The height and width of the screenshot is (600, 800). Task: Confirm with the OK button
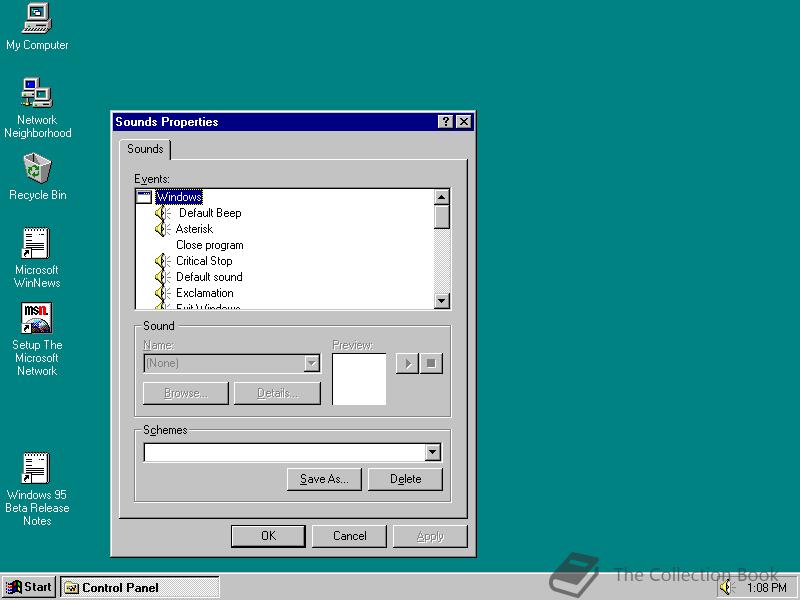tap(268, 536)
